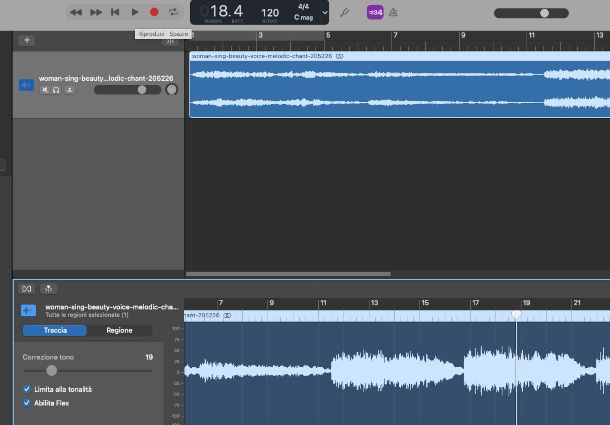Mute the woman-sing-beauty track
The height and width of the screenshot is (425, 610).
[x=45, y=90]
